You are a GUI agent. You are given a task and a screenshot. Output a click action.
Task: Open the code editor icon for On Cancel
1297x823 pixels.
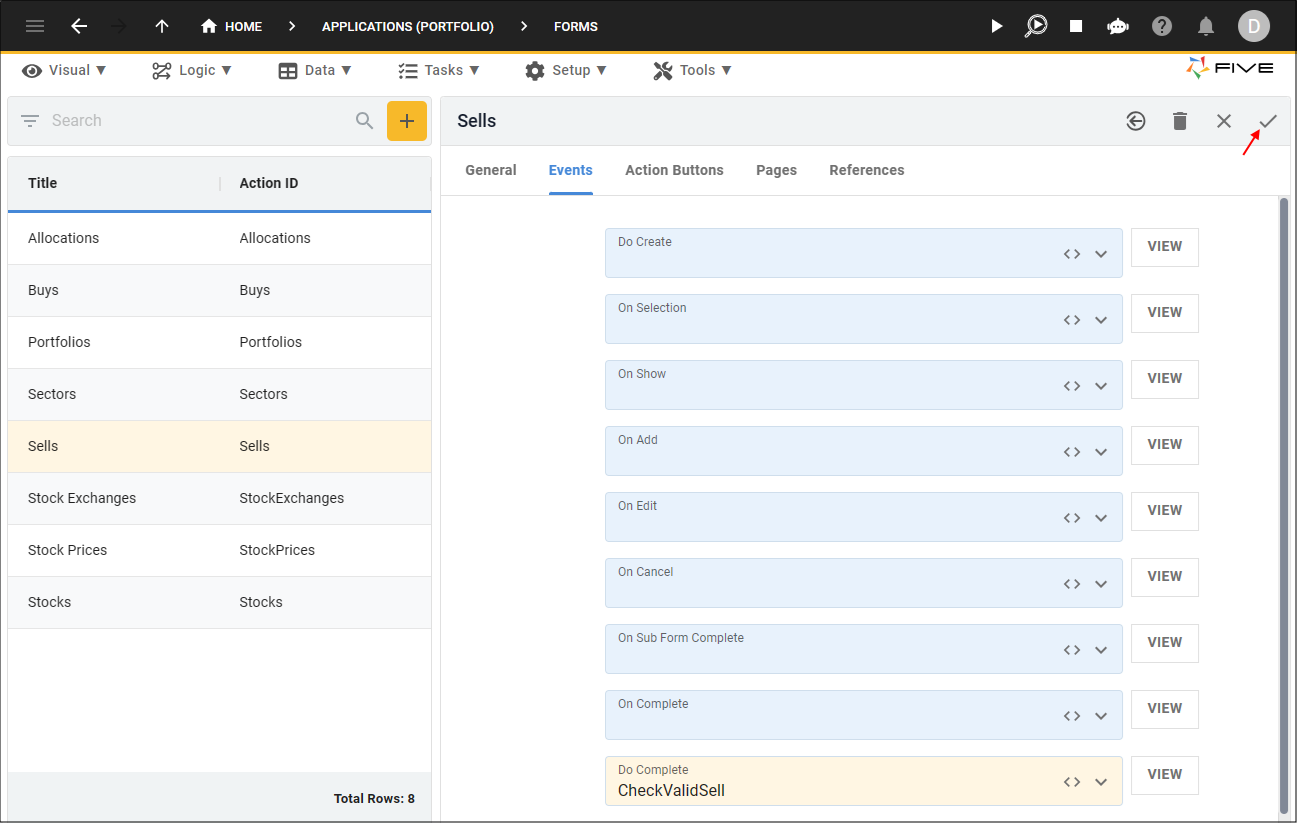[1072, 584]
